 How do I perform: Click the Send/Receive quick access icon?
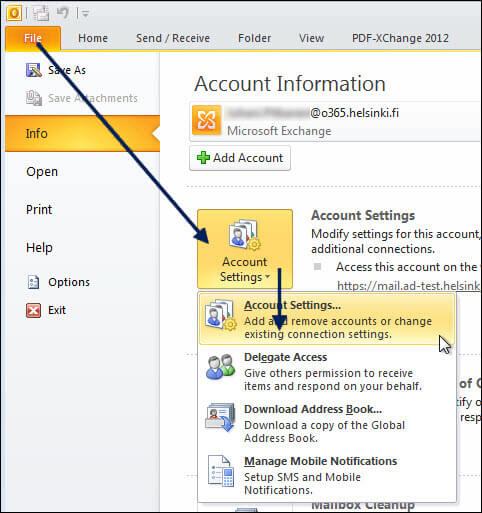point(41,14)
